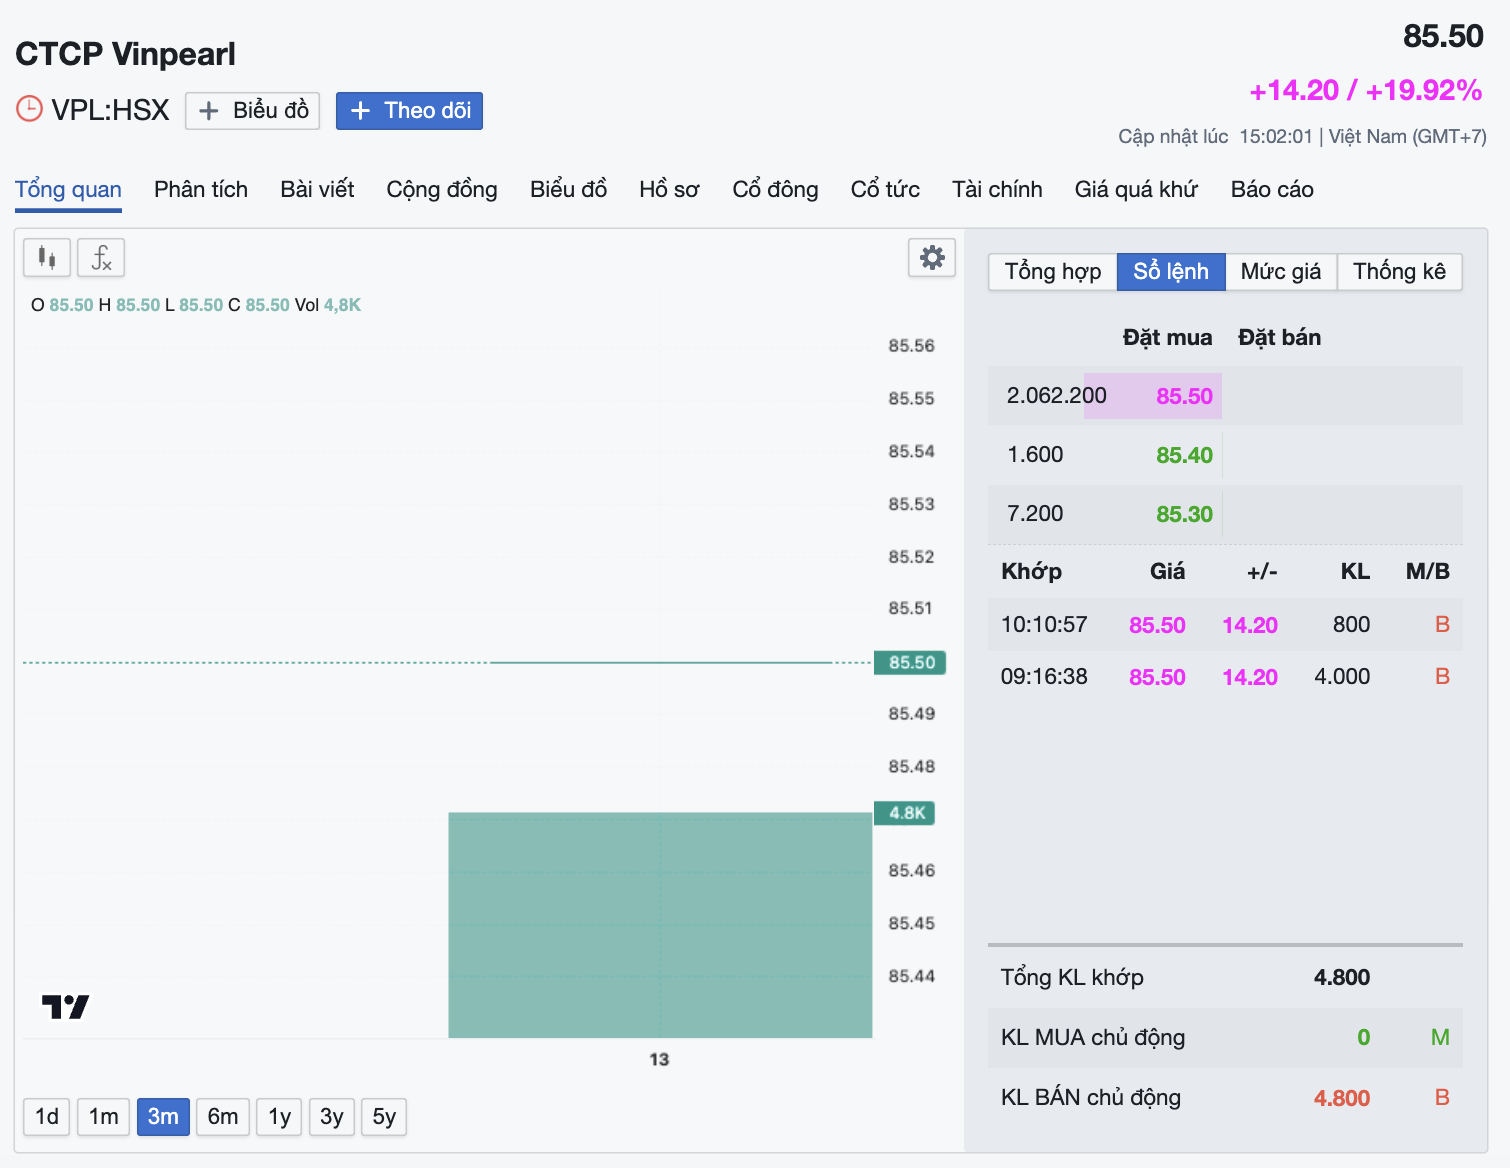Open the candlestick chart type icon
1510x1168 pixels.
point(47,258)
